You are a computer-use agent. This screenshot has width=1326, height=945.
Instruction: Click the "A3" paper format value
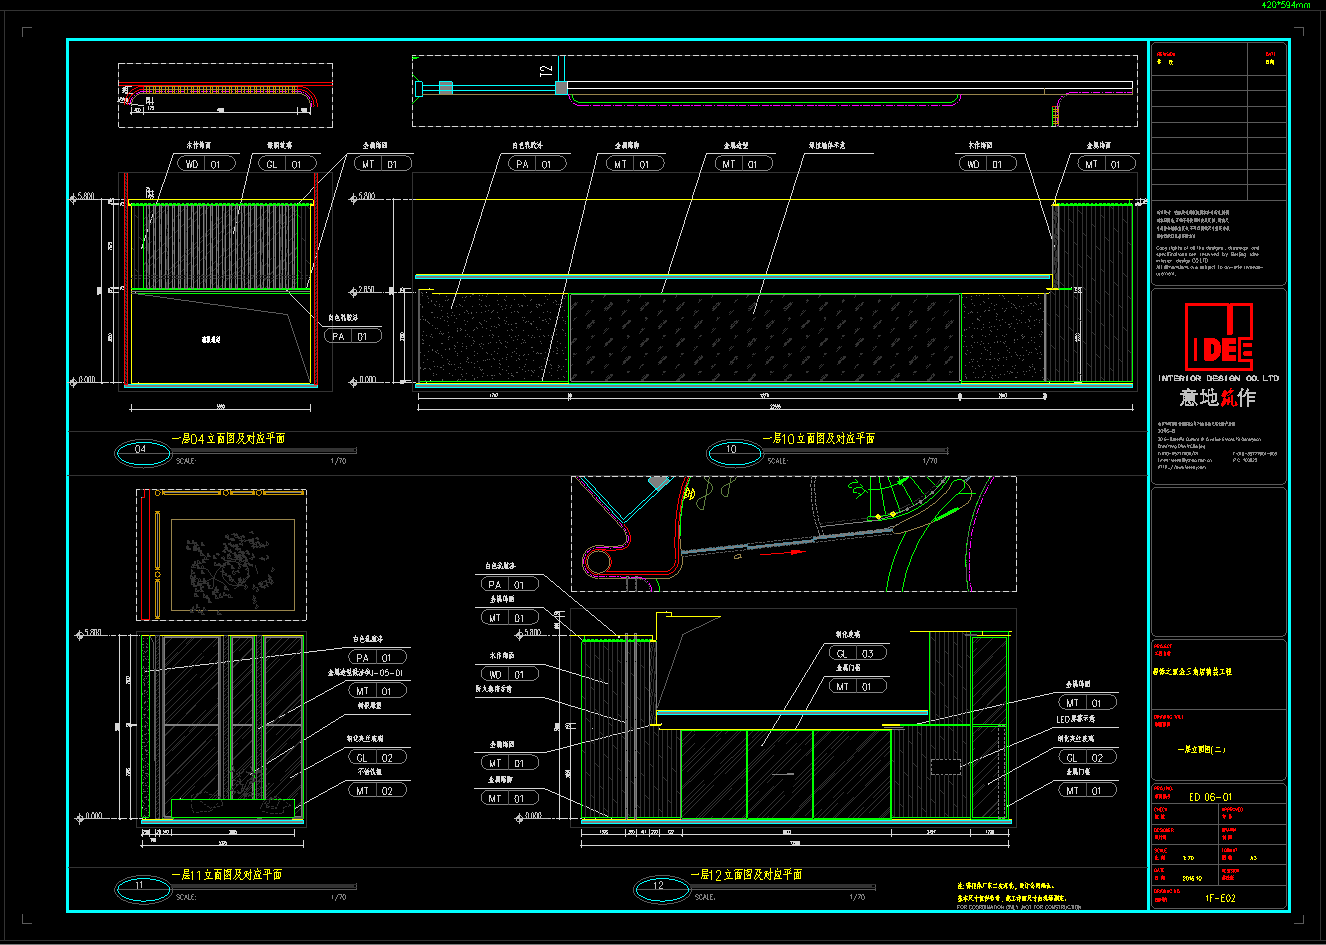coord(1254,858)
